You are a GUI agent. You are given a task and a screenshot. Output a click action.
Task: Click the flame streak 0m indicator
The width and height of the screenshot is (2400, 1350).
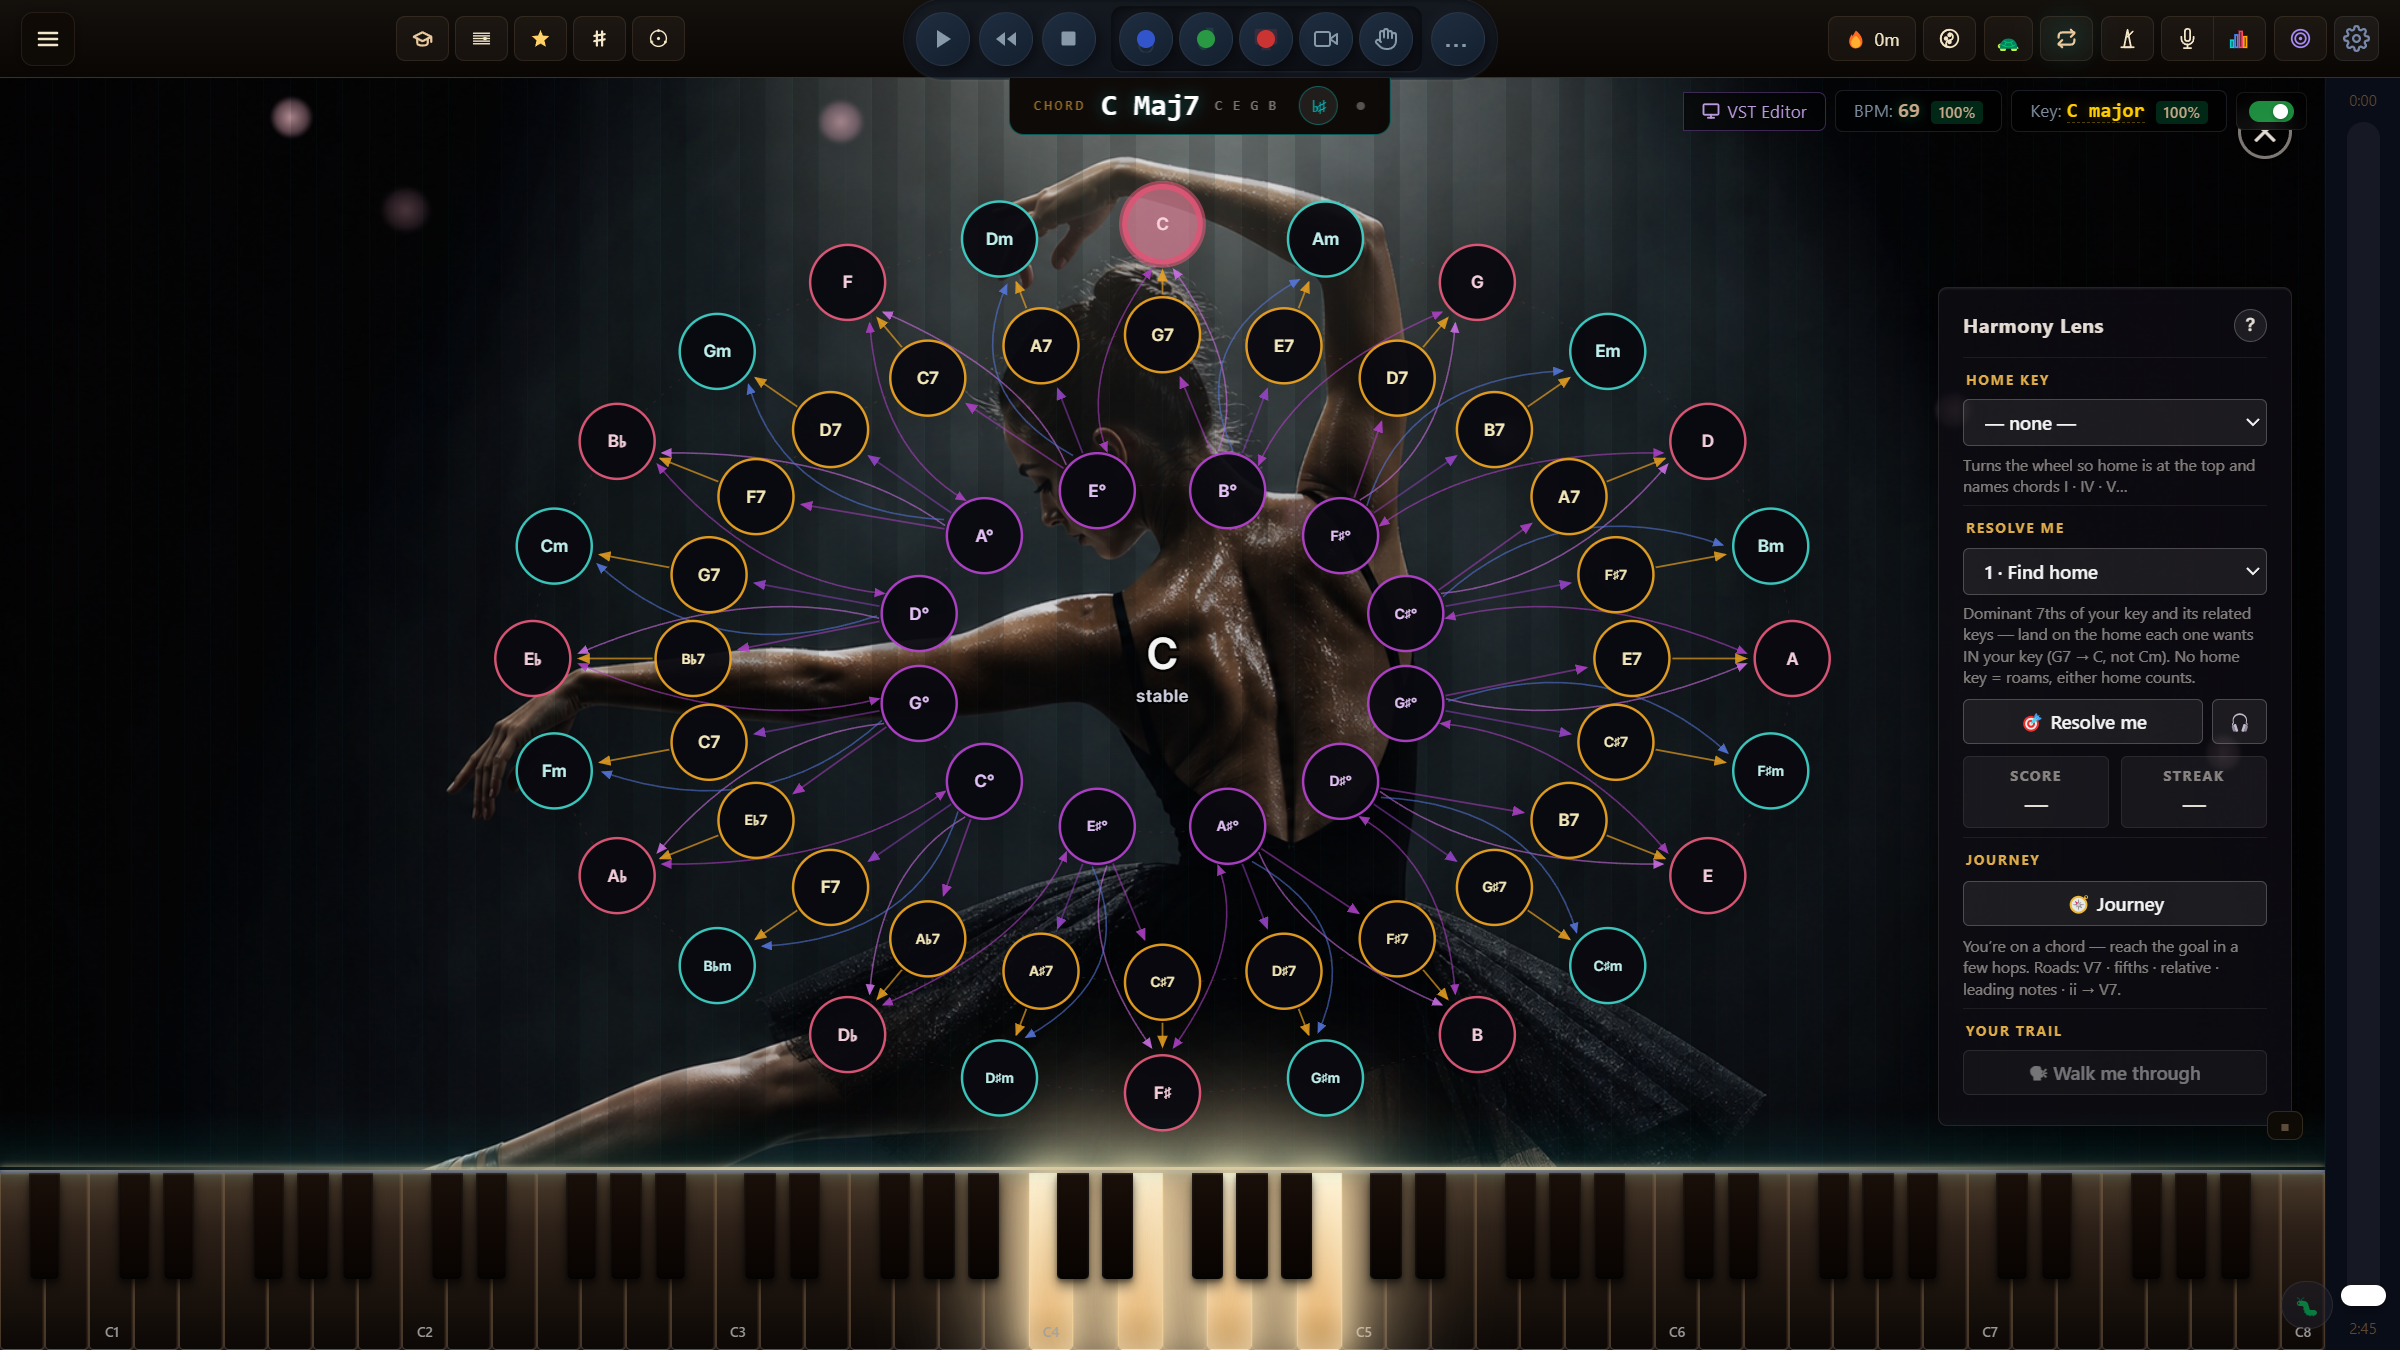tap(1872, 39)
